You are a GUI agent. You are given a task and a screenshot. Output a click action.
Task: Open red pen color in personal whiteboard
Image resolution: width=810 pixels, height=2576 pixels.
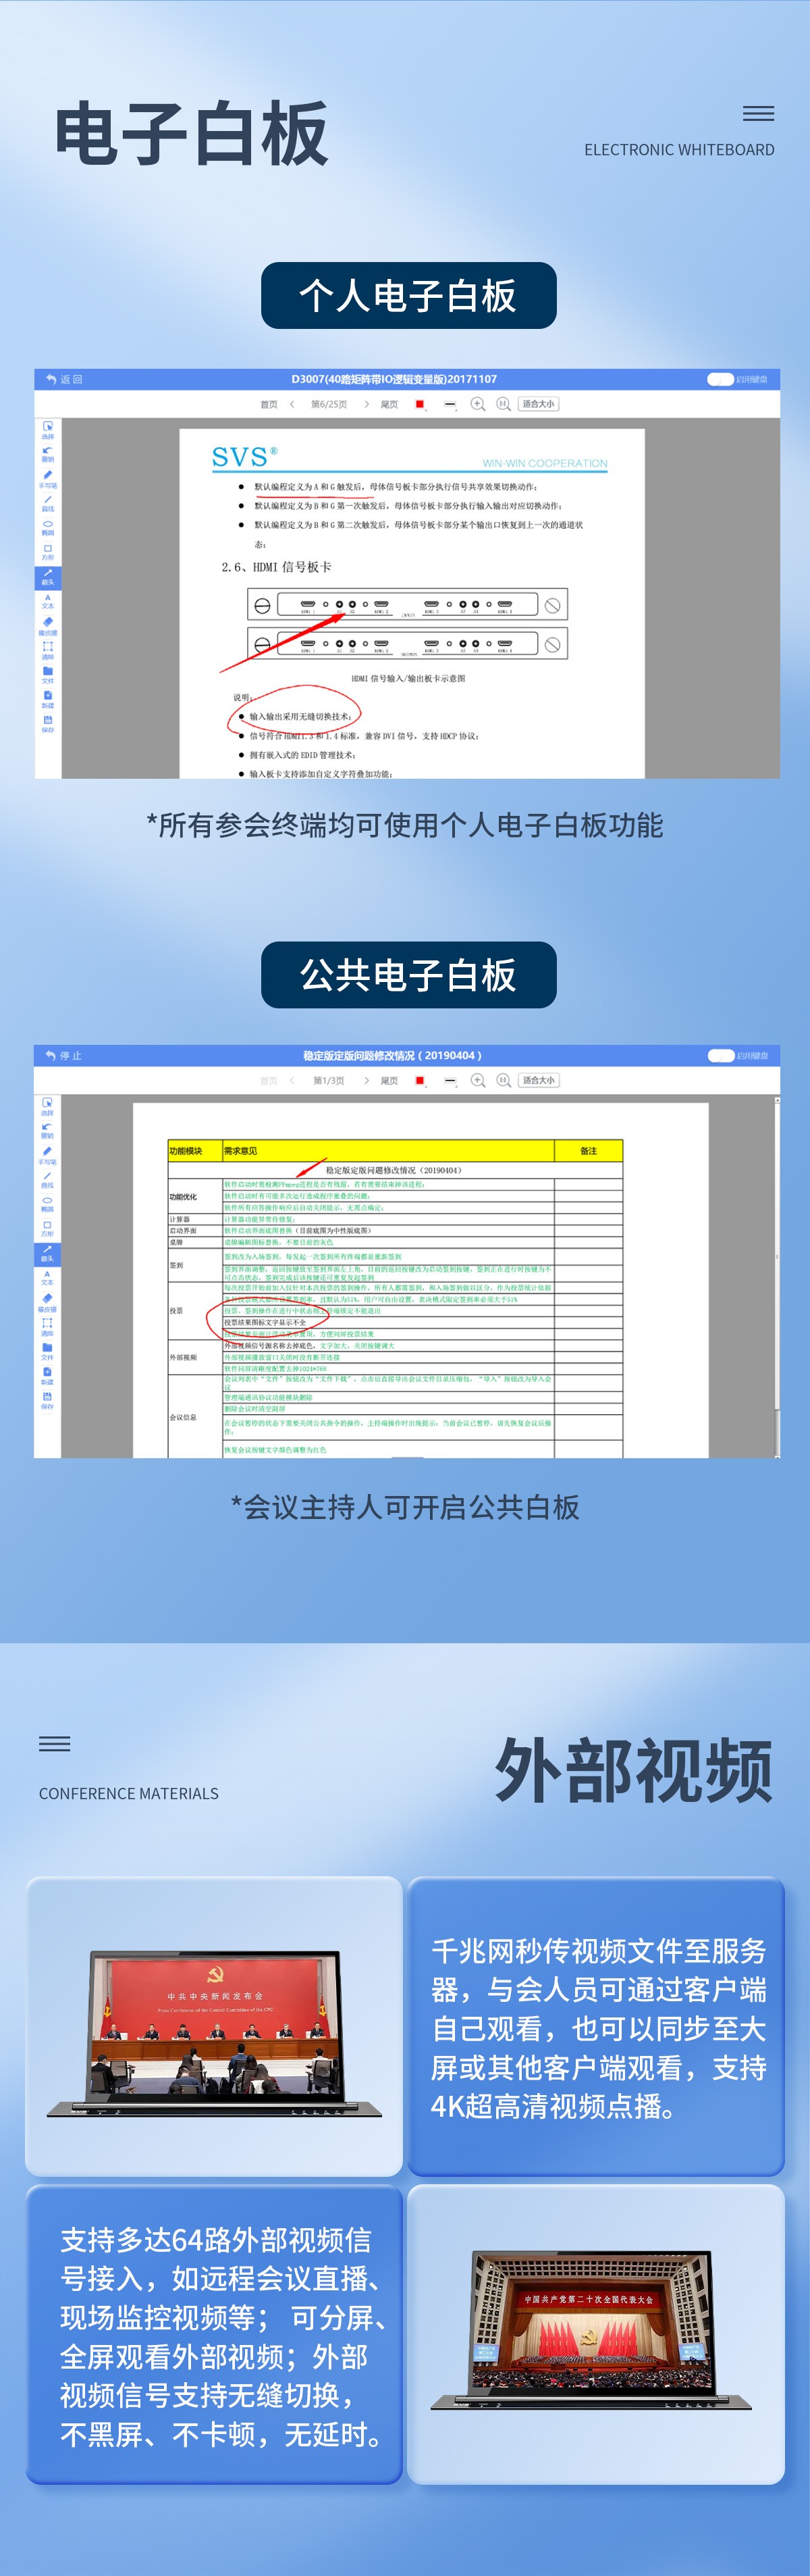pyautogui.click(x=420, y=404)
